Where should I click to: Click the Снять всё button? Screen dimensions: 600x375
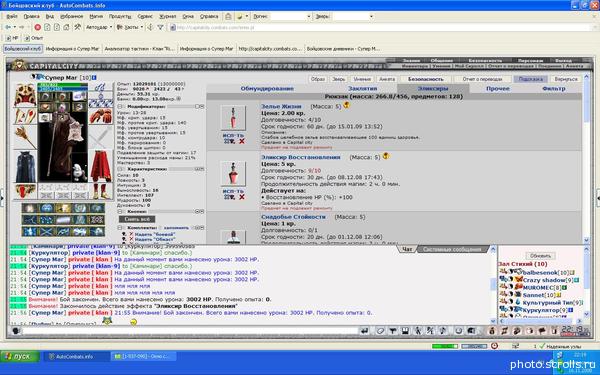tap(137, 219)
